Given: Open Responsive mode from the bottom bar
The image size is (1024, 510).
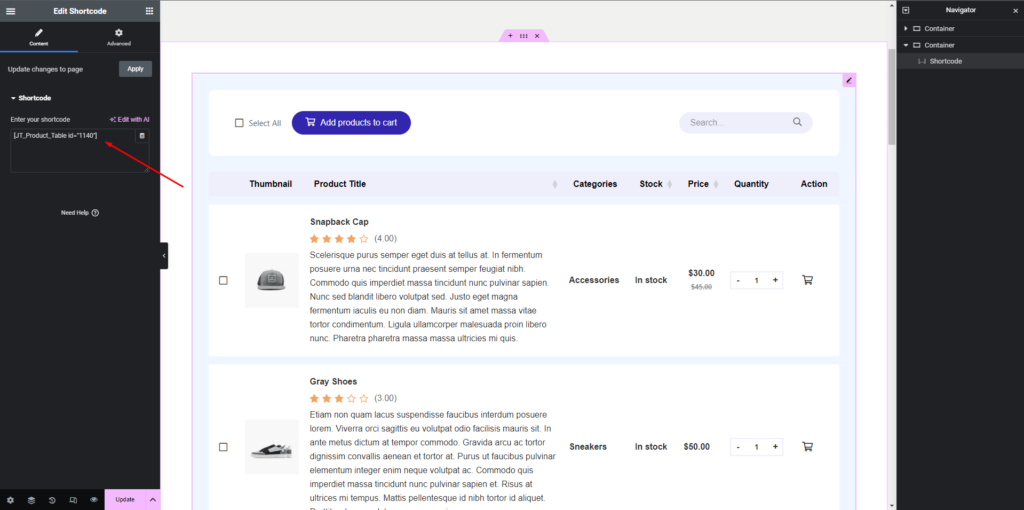Looking at the screenshot, I should (x=73, y=499).
